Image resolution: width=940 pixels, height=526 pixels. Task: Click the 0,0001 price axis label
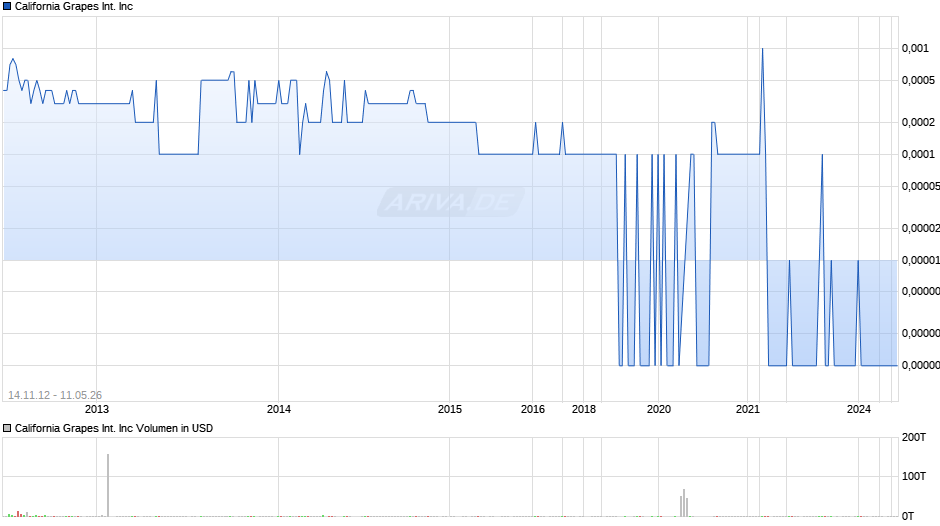point(918,154)
